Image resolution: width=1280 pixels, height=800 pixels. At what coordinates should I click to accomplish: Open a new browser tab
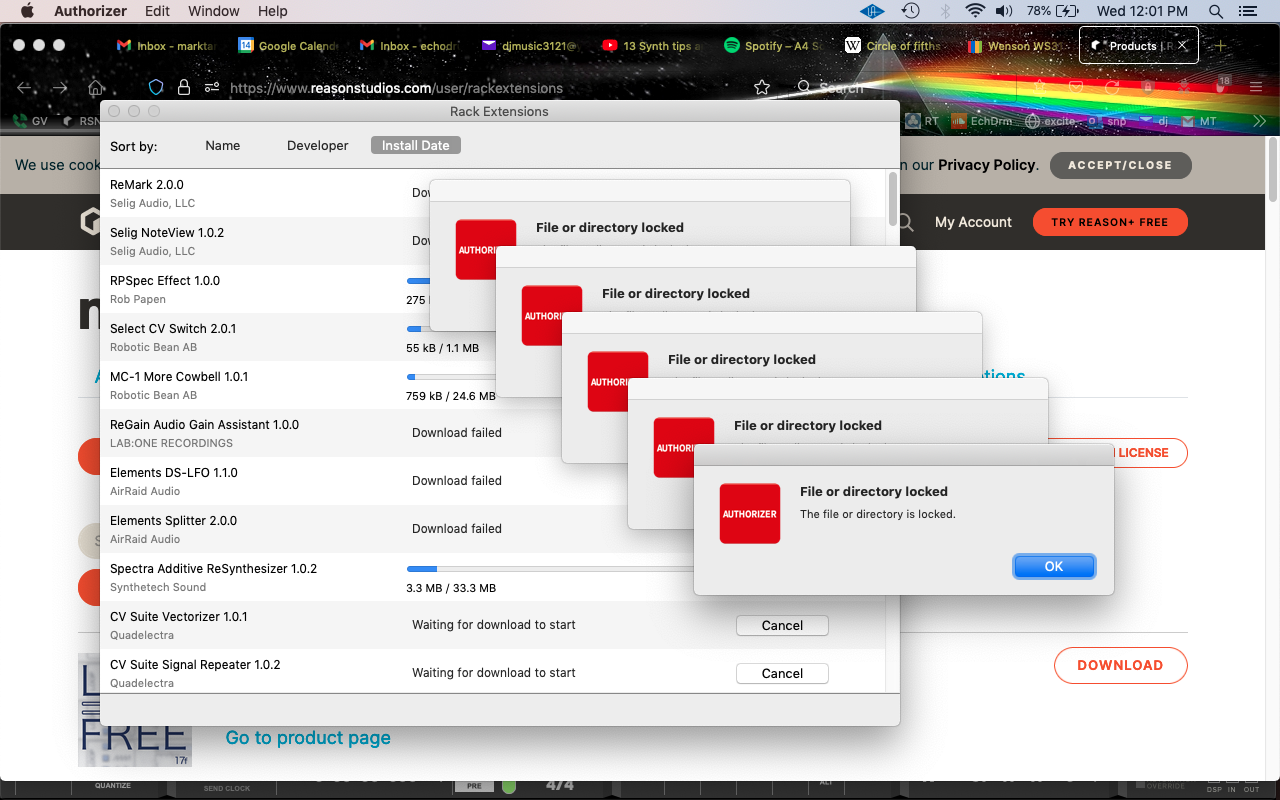tap(1220, 46)
